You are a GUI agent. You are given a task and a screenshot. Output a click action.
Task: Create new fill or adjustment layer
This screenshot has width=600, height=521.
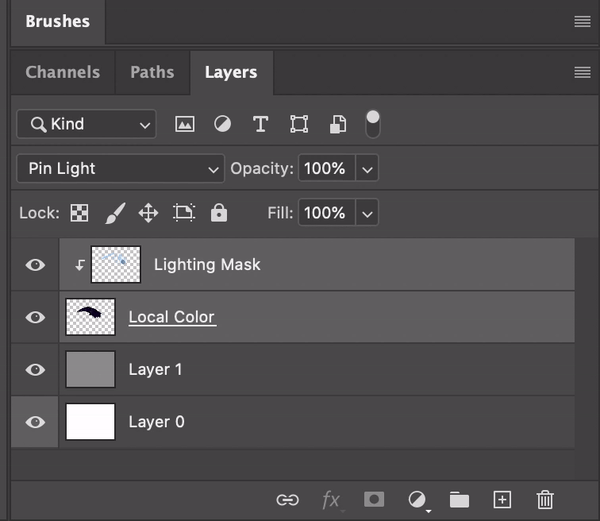pos(418,500)
